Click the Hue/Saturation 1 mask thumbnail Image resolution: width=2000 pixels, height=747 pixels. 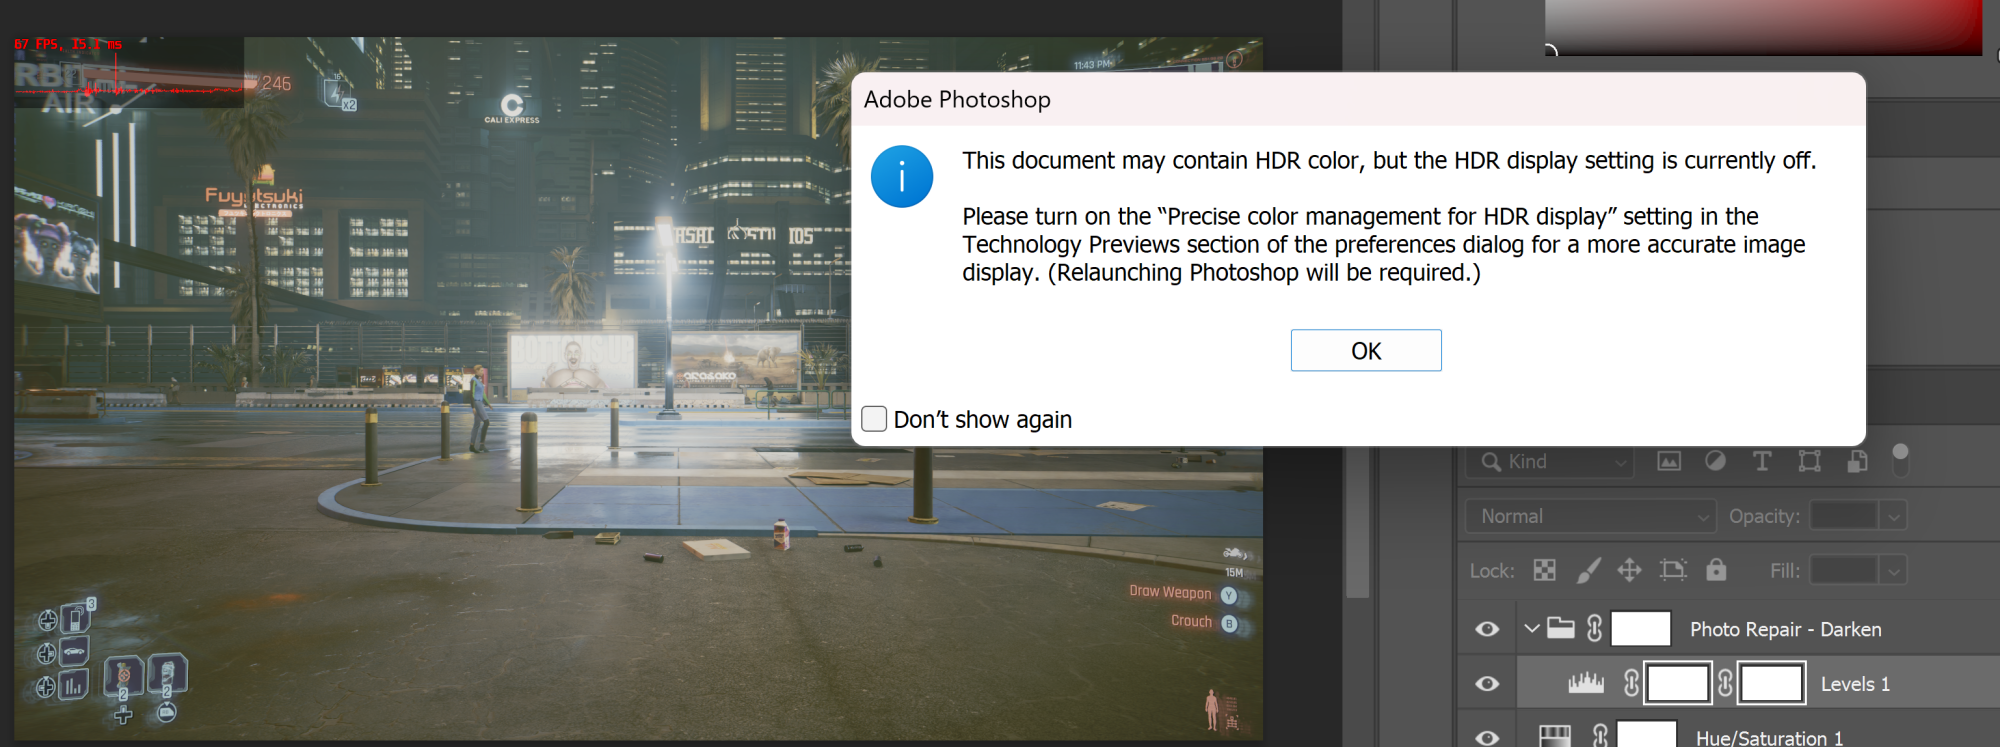(1646, 733)
